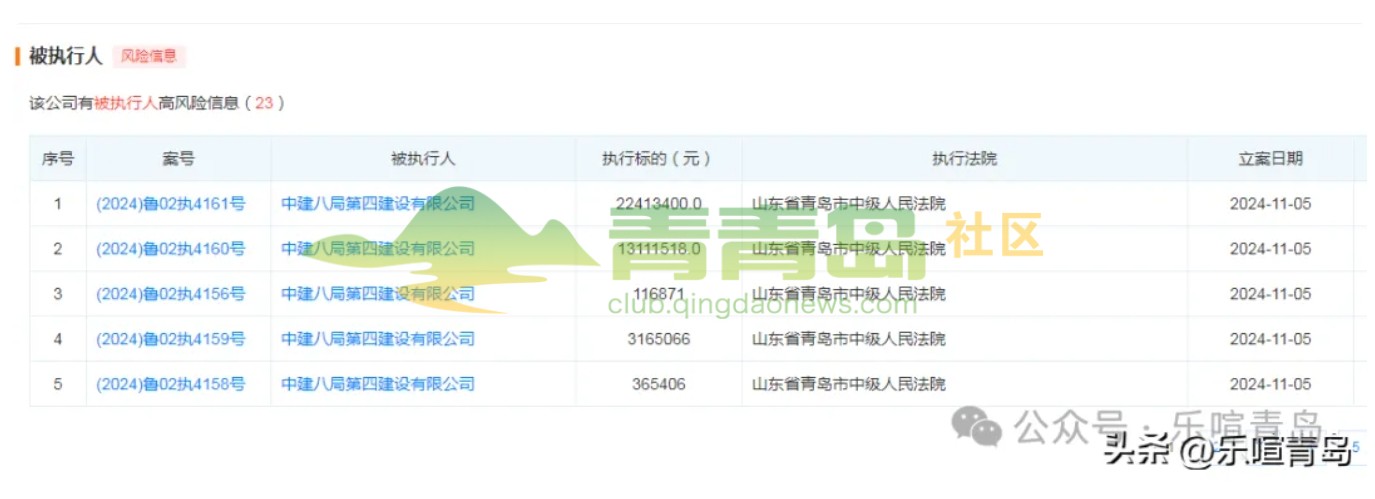Screen dimensions: 1375x499
Task: Click the 被执行人 column header
Action: tap(423, 159)
